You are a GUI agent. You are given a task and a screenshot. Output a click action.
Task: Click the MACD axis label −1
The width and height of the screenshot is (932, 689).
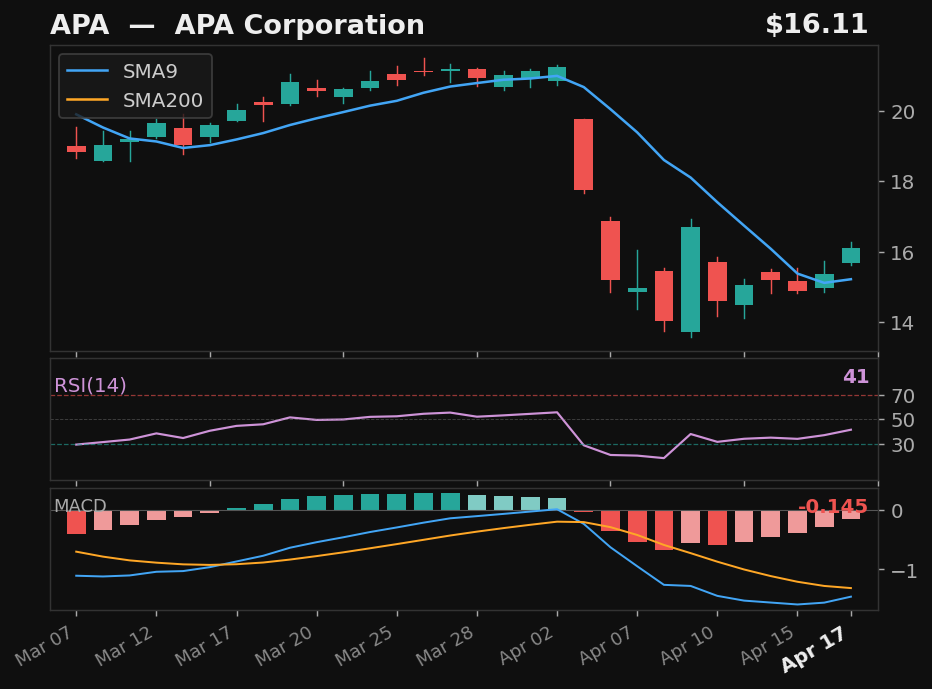(x=904, y=571)
